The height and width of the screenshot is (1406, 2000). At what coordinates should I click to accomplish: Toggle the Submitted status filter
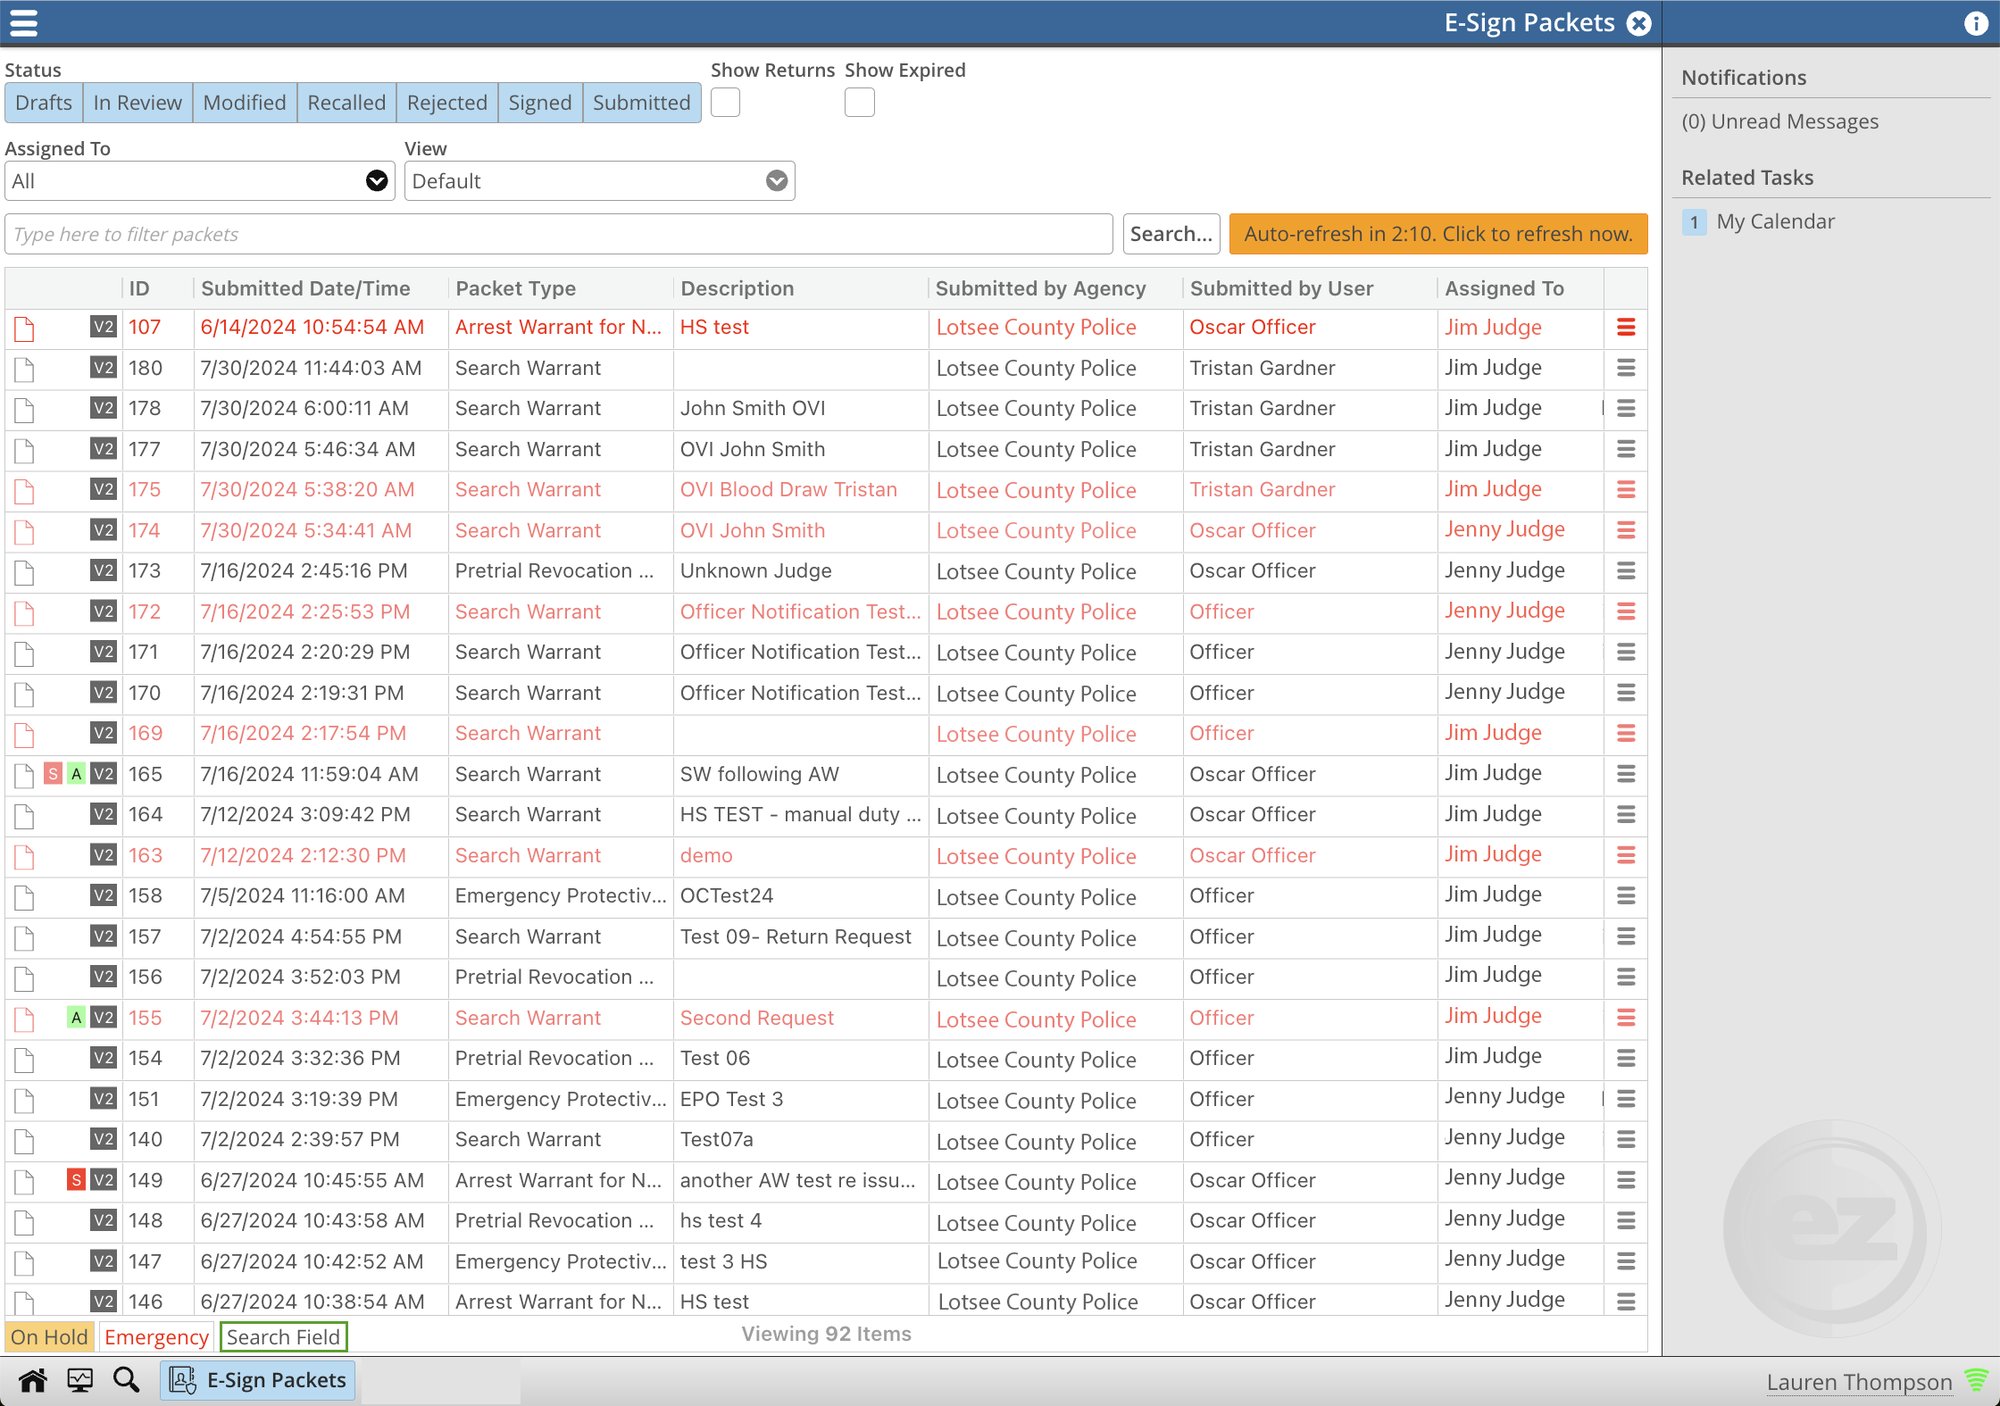642,103
